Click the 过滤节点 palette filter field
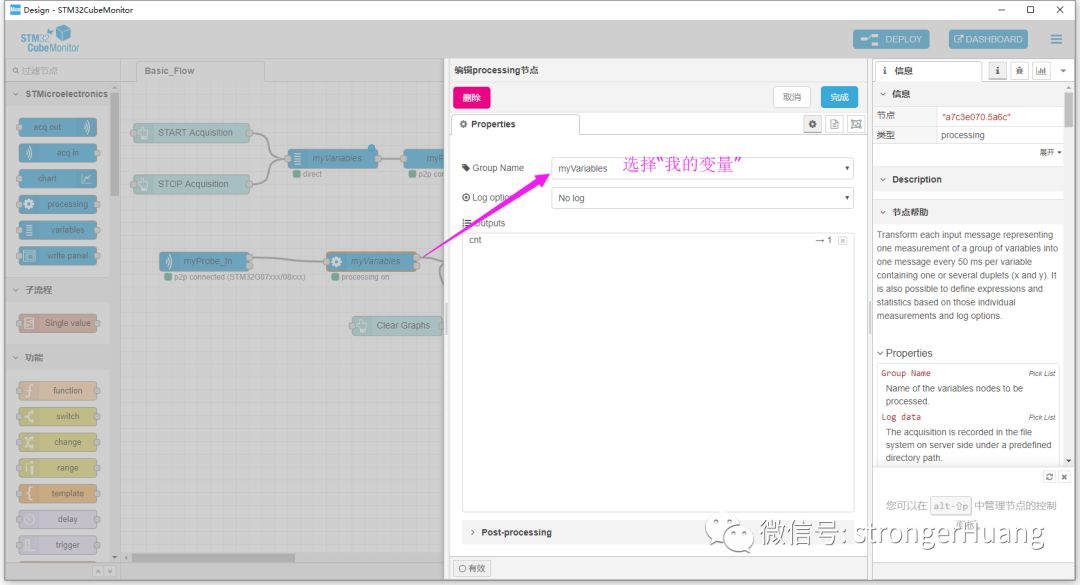This screenshot has height=585, width=1080. point(63,70)
